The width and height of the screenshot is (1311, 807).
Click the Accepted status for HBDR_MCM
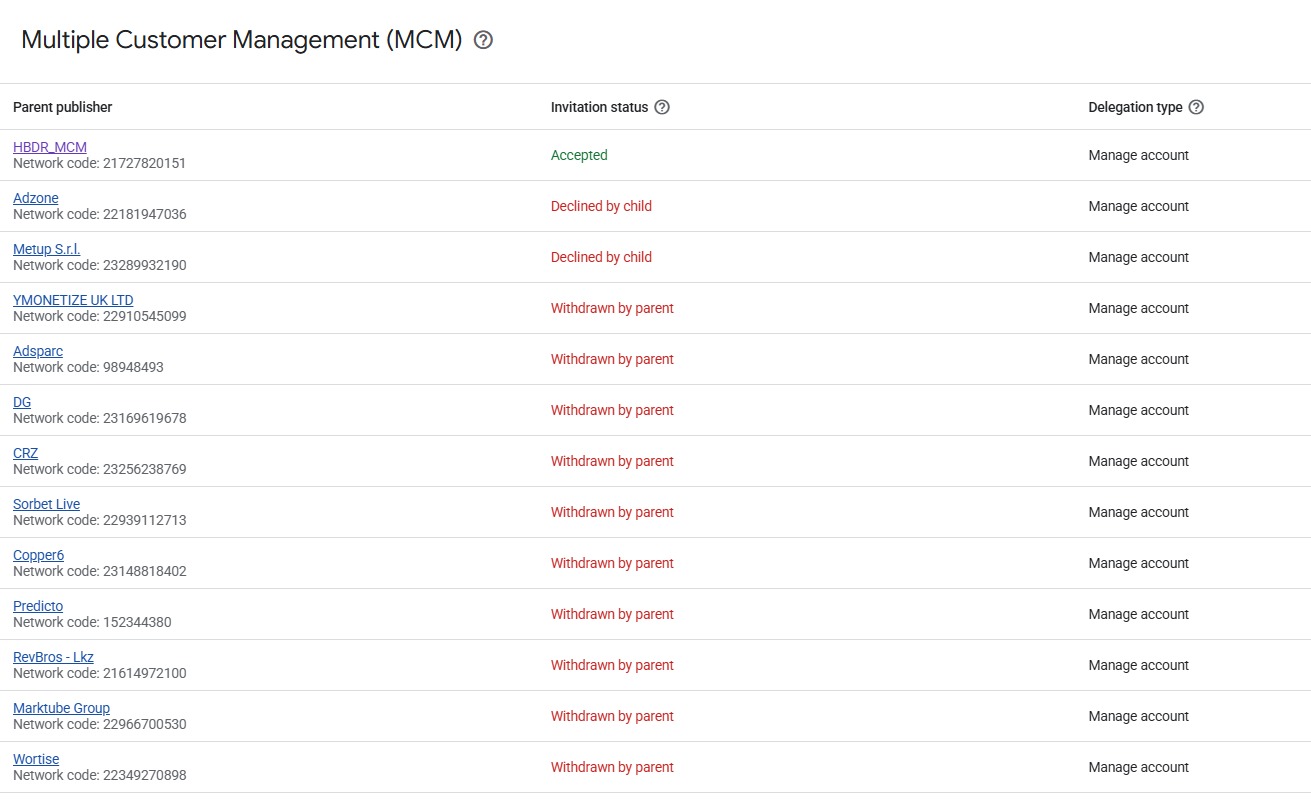(x=579, y=155)
